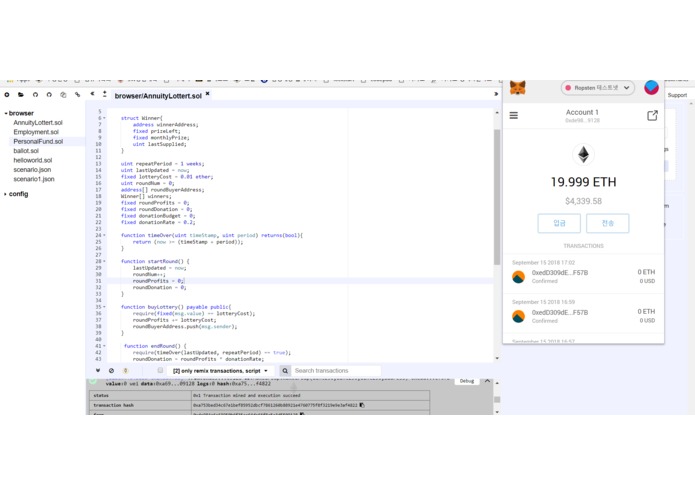695x494 pixels.
Task: Copy the transaction hash value
Action: (x=362, y=405)
